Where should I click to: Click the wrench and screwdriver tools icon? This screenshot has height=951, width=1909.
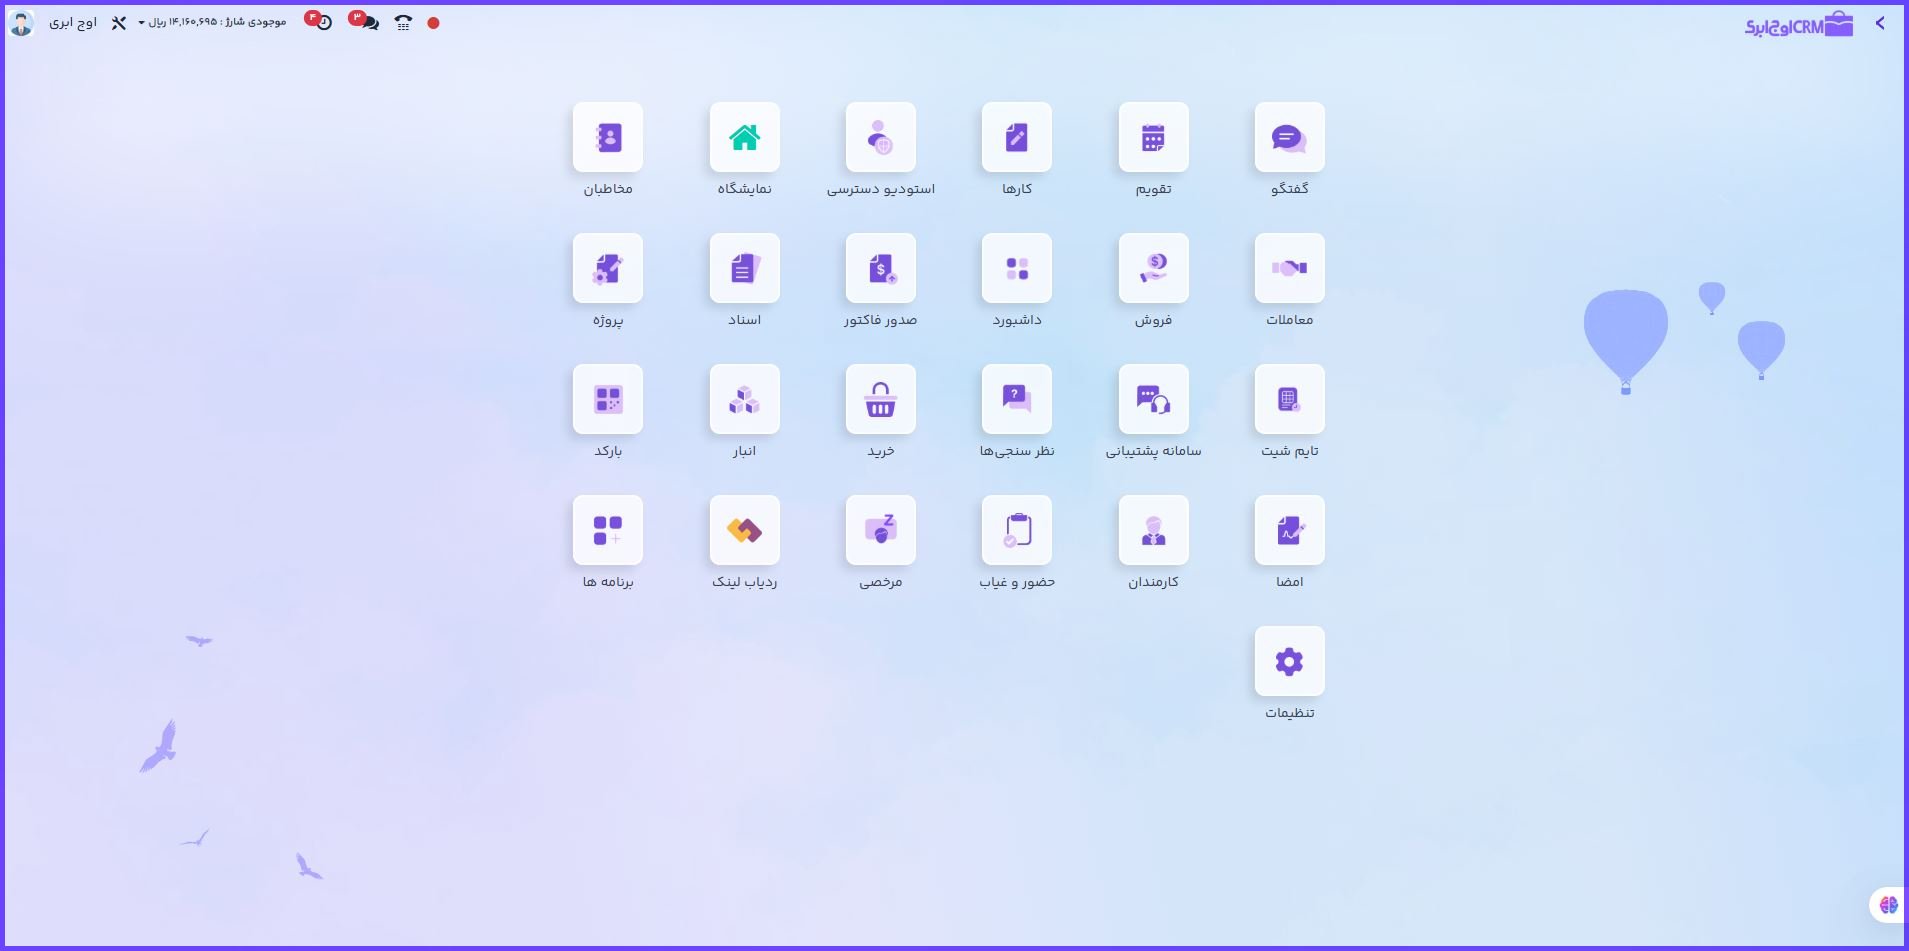(118, 23)
